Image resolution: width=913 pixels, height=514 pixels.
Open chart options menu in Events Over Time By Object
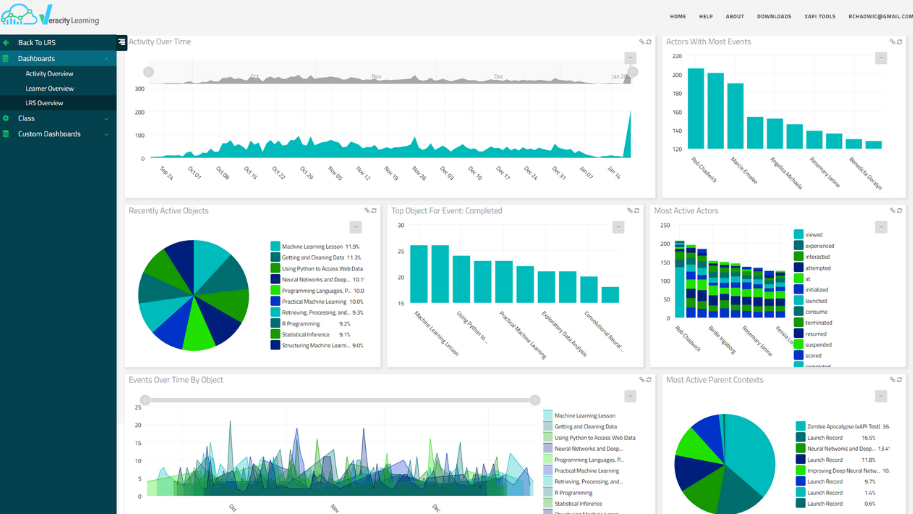pos(630,396)
